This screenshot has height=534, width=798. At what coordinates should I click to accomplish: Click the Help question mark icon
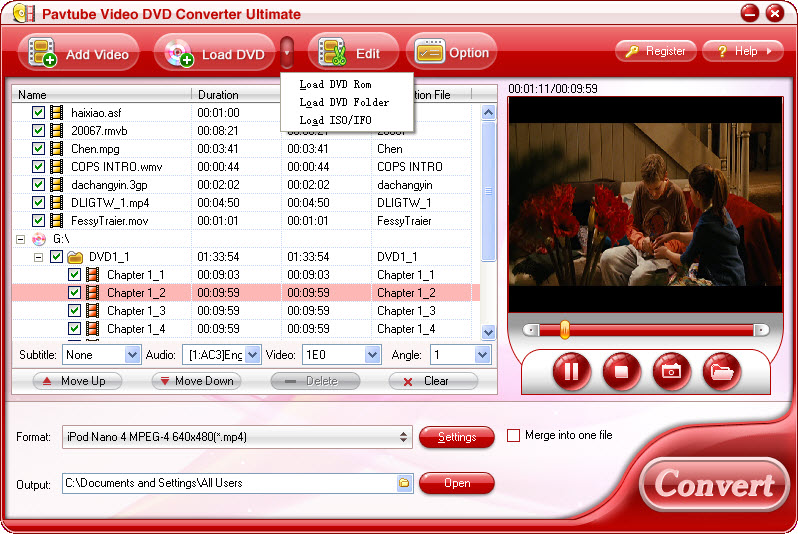click(722, 51)
